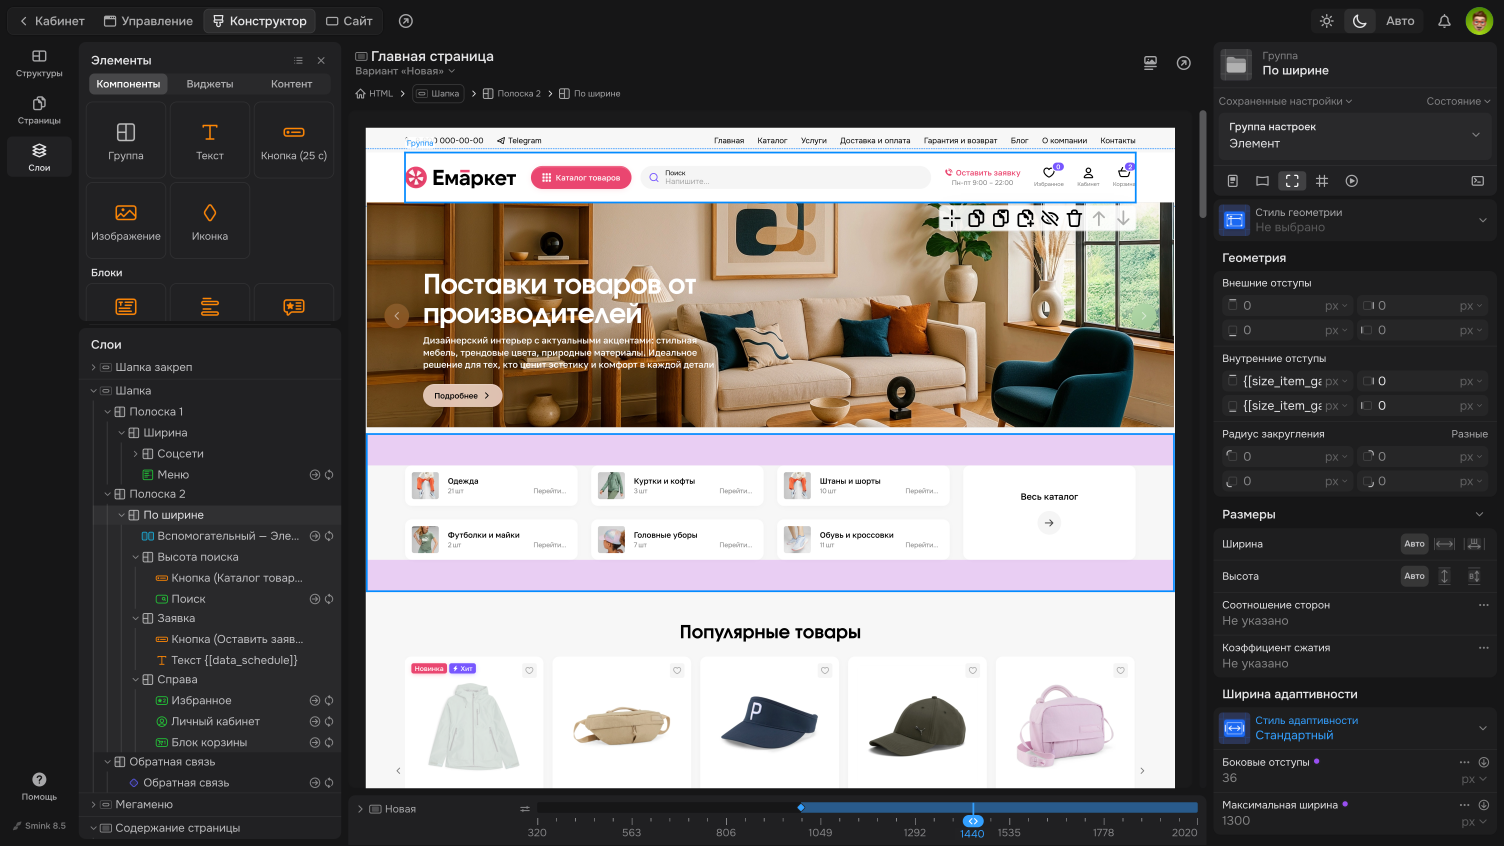This screenshot has width=1504, height=846.
Task: Switch to the Виджеты tab
Action: 210,84
